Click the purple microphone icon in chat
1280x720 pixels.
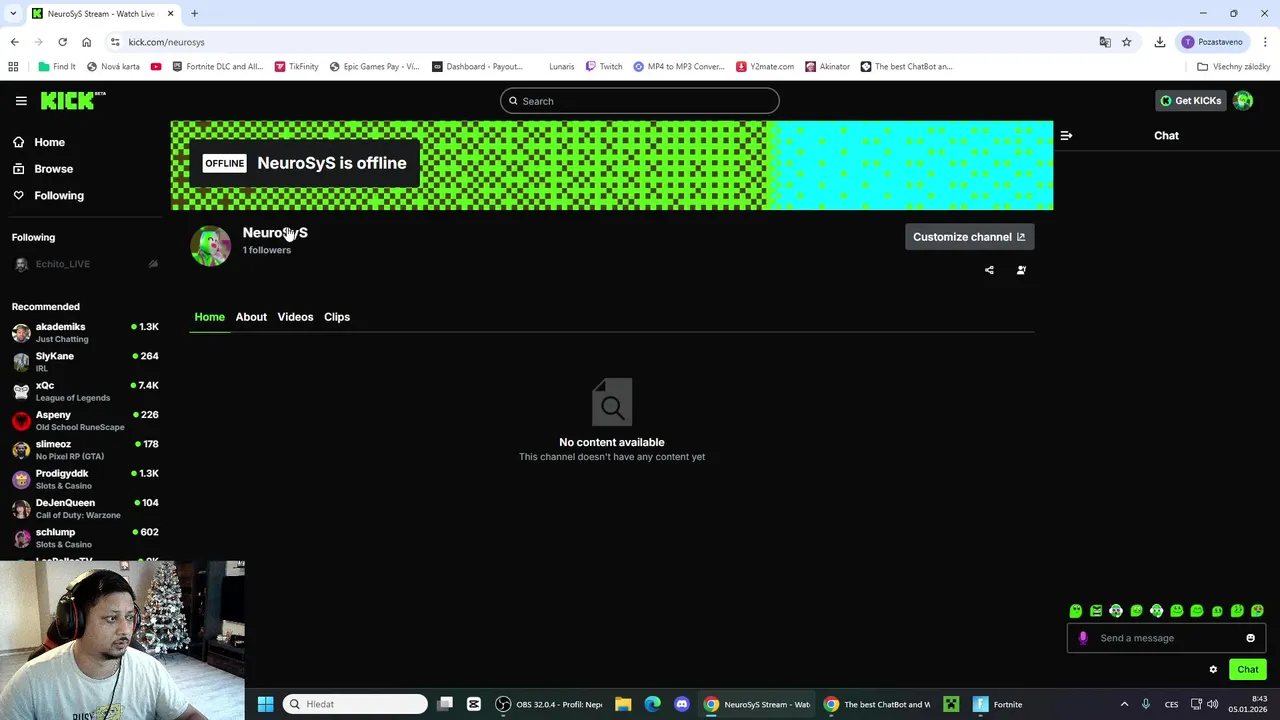[1083, 638]
